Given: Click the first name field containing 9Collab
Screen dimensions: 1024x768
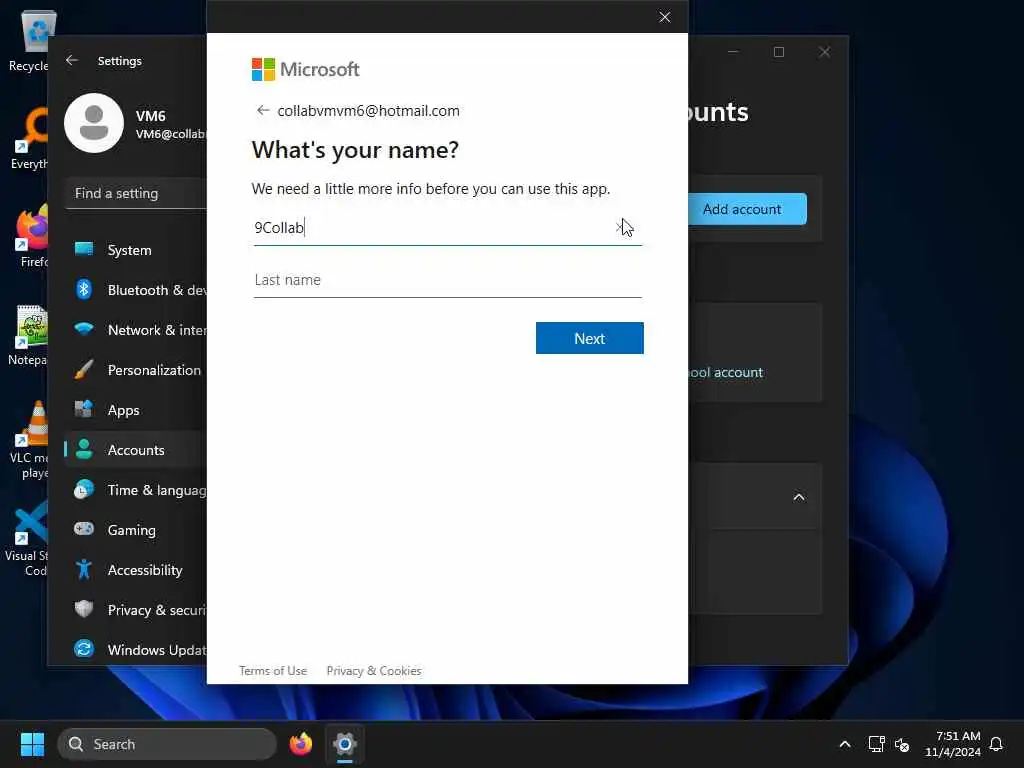Looking at the screenshot, I should click(x=447, y=227).
